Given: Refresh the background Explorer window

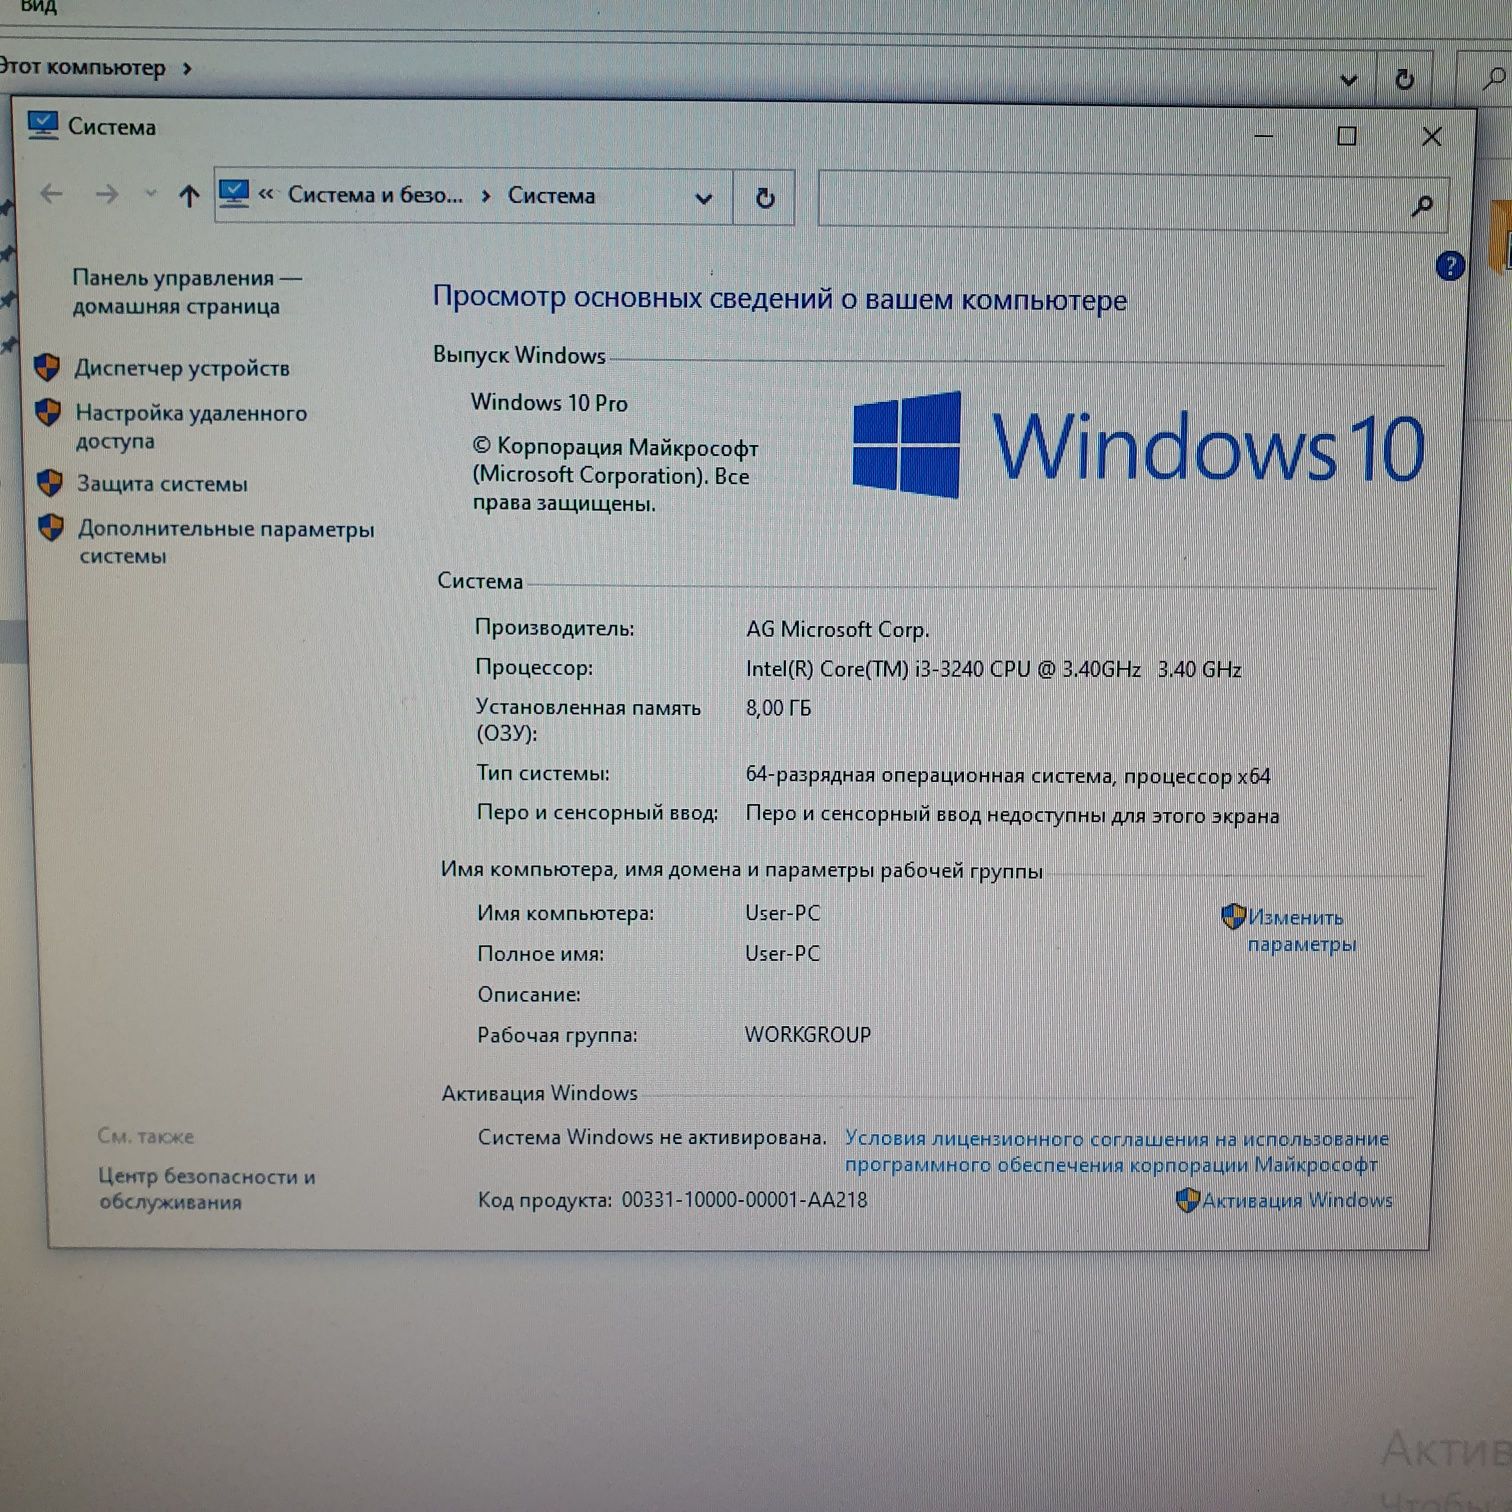Looking at the screenshot, I should 1405,79.
